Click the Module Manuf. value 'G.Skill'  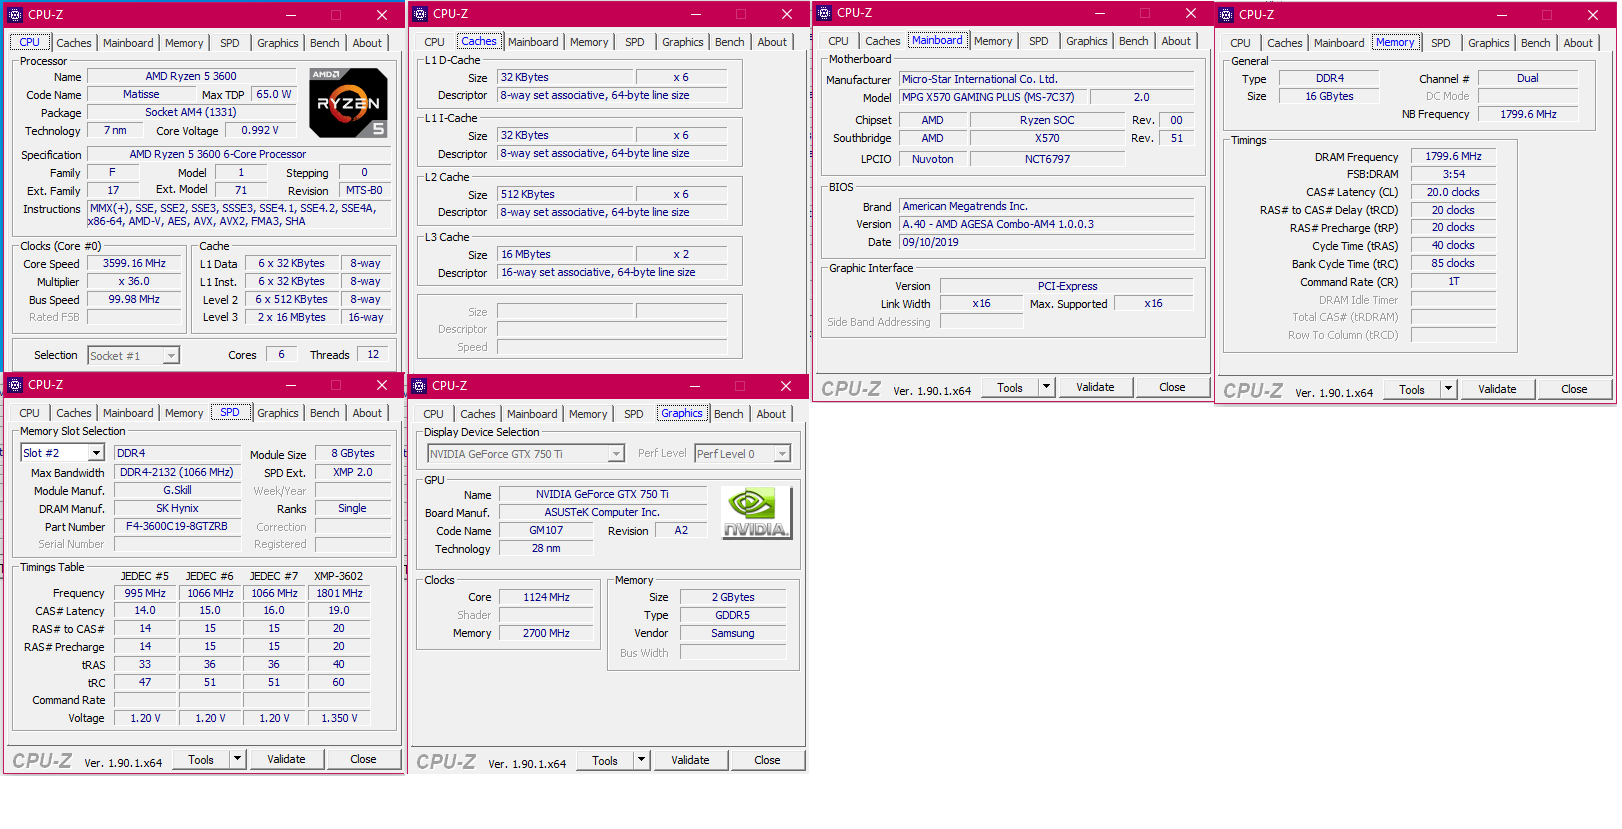pyautogui.click(x=177, y=490)
